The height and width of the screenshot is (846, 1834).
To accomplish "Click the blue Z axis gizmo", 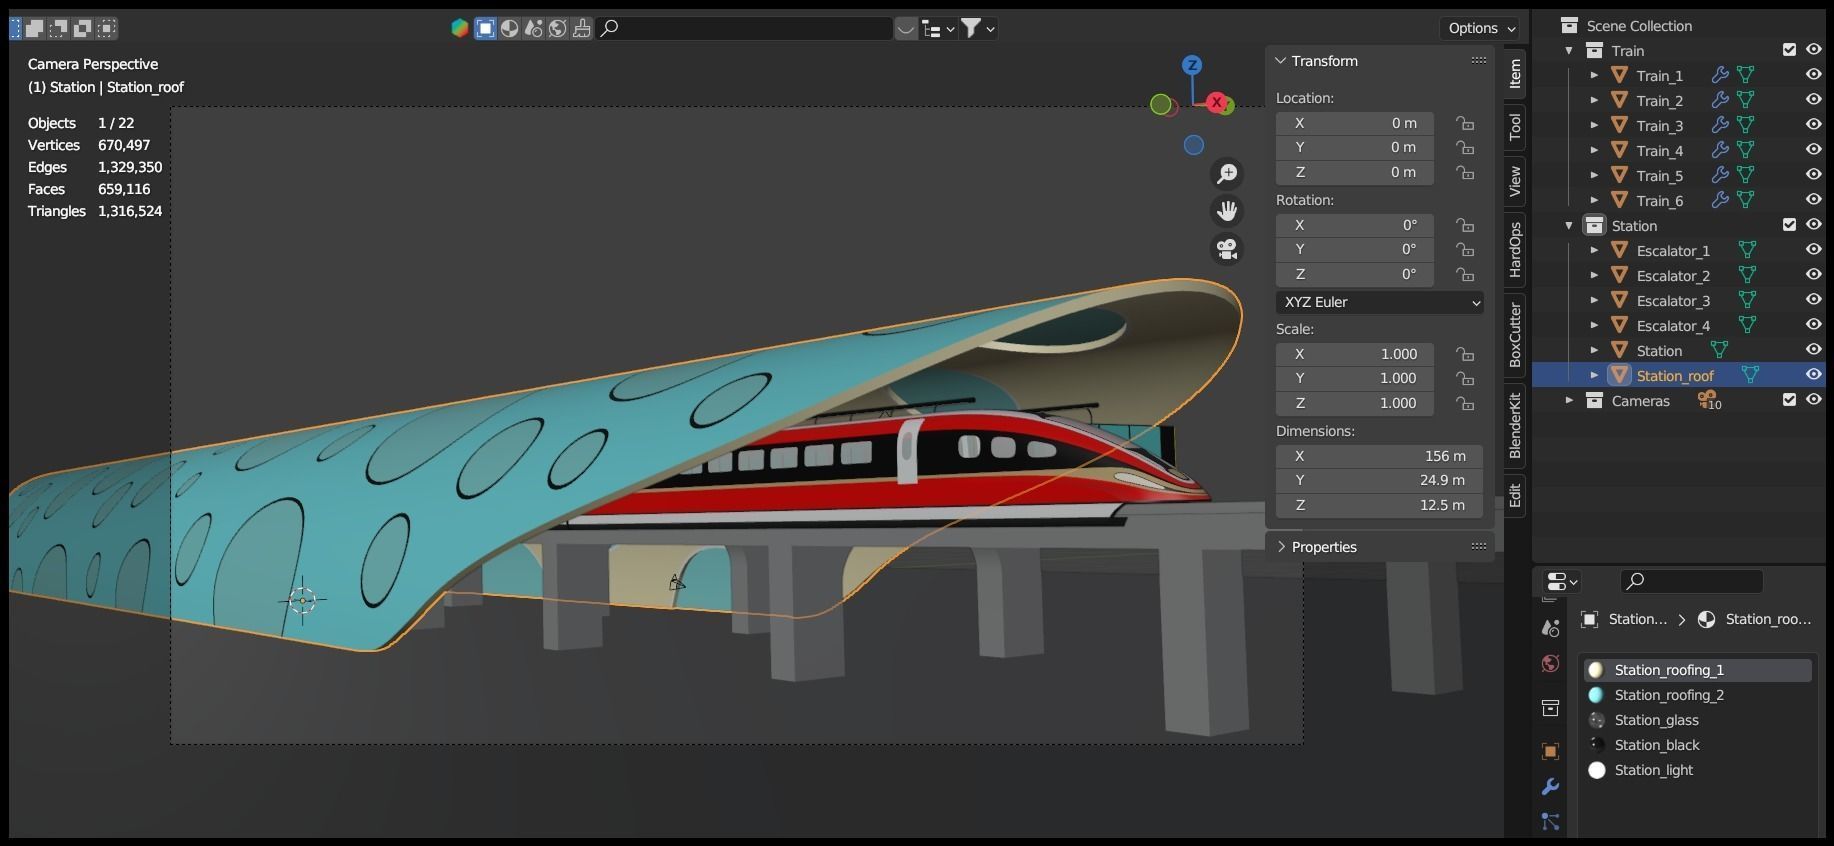I will [x=1191, y=65].
